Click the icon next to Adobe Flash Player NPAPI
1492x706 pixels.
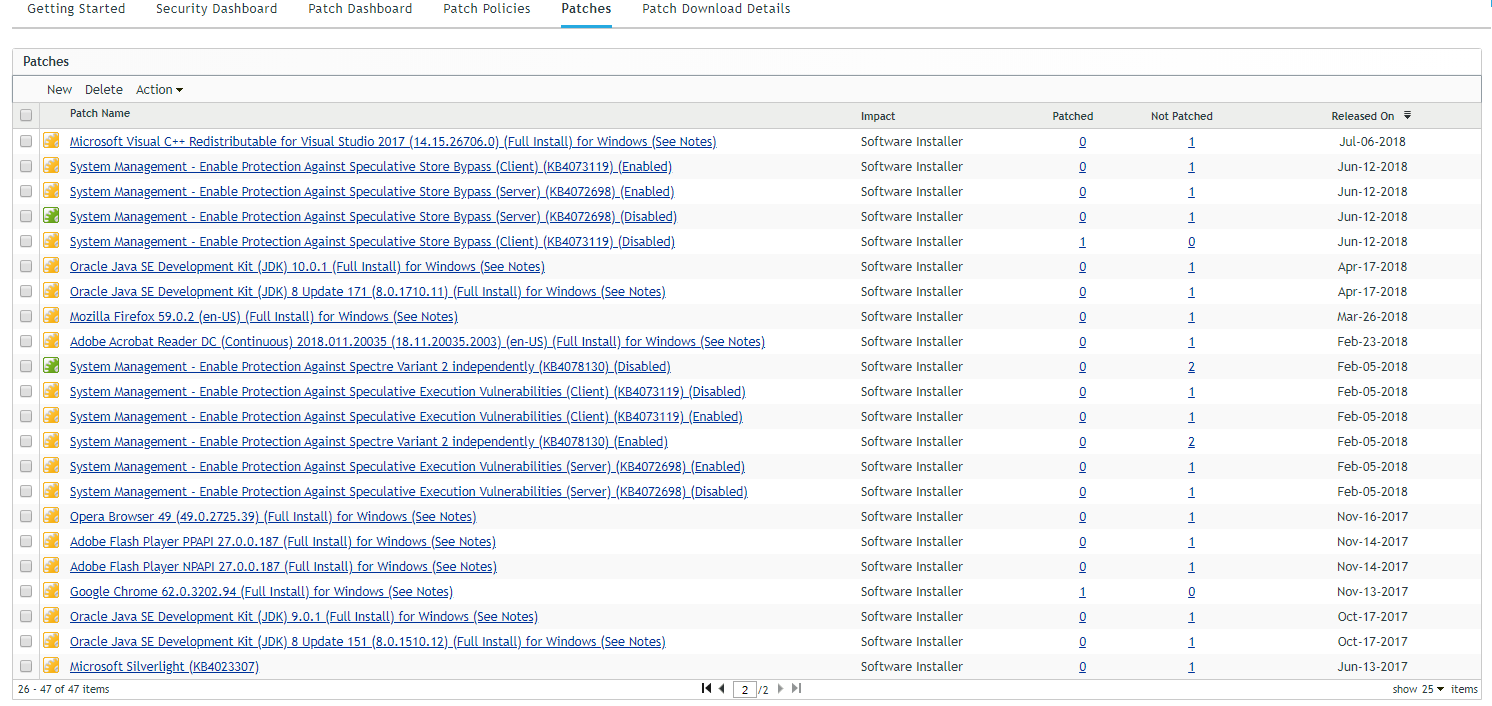point(51,566)
